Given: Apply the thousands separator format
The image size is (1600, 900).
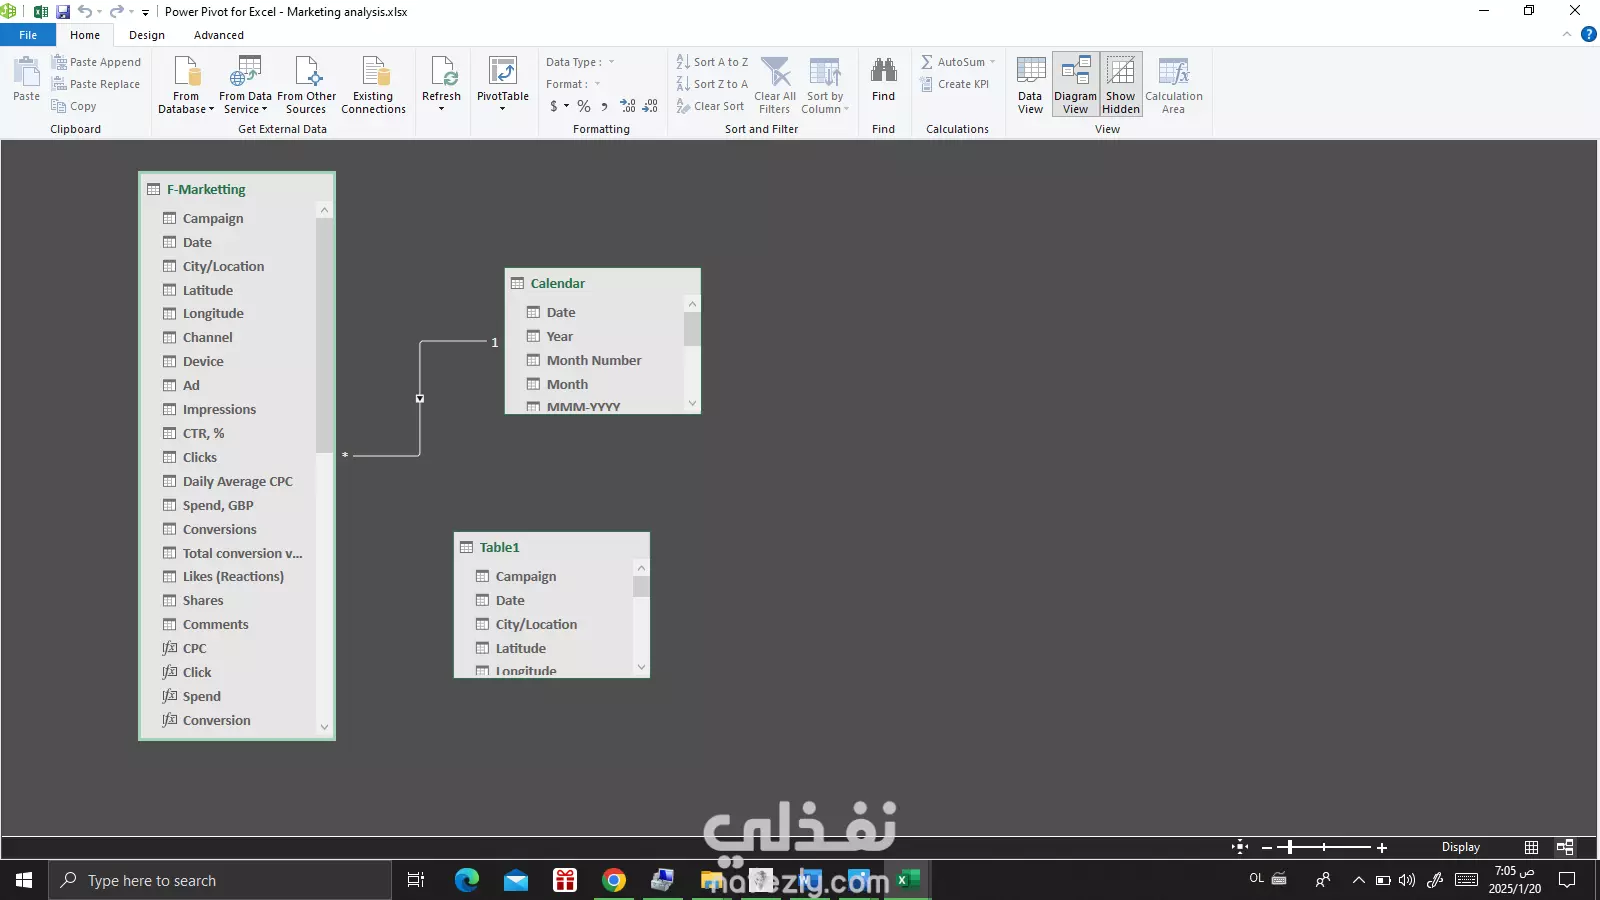Looking at the screenshot, I should coord(604,106).
